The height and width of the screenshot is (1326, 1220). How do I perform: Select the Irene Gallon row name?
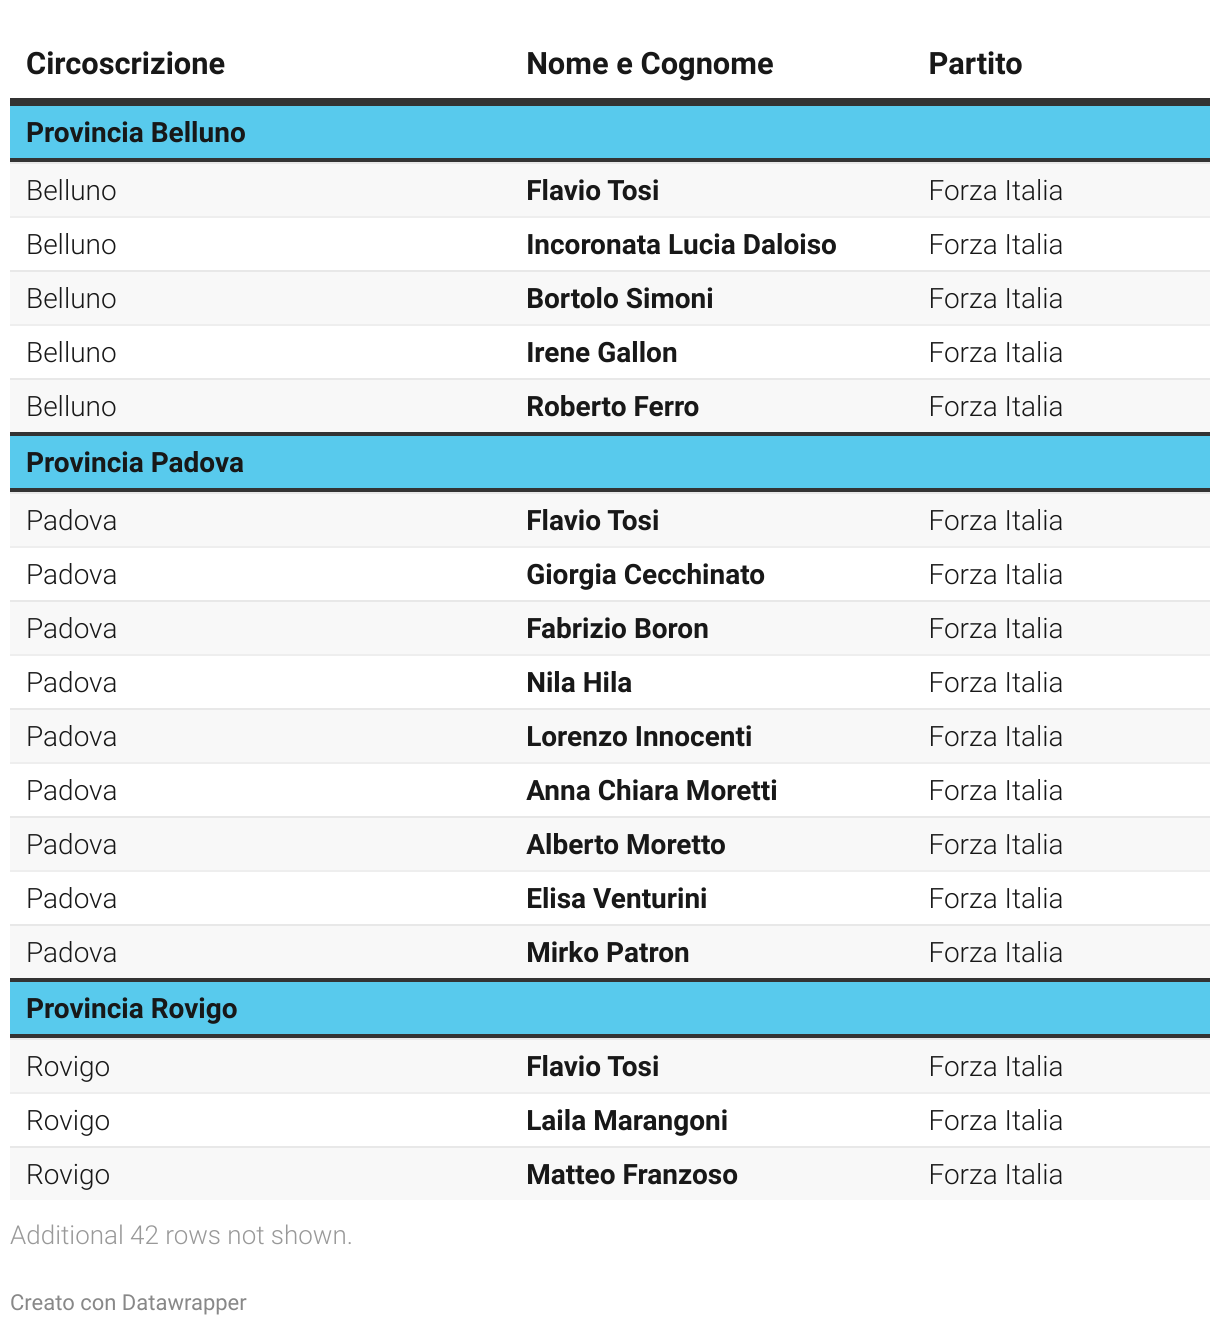pos(601,353)
